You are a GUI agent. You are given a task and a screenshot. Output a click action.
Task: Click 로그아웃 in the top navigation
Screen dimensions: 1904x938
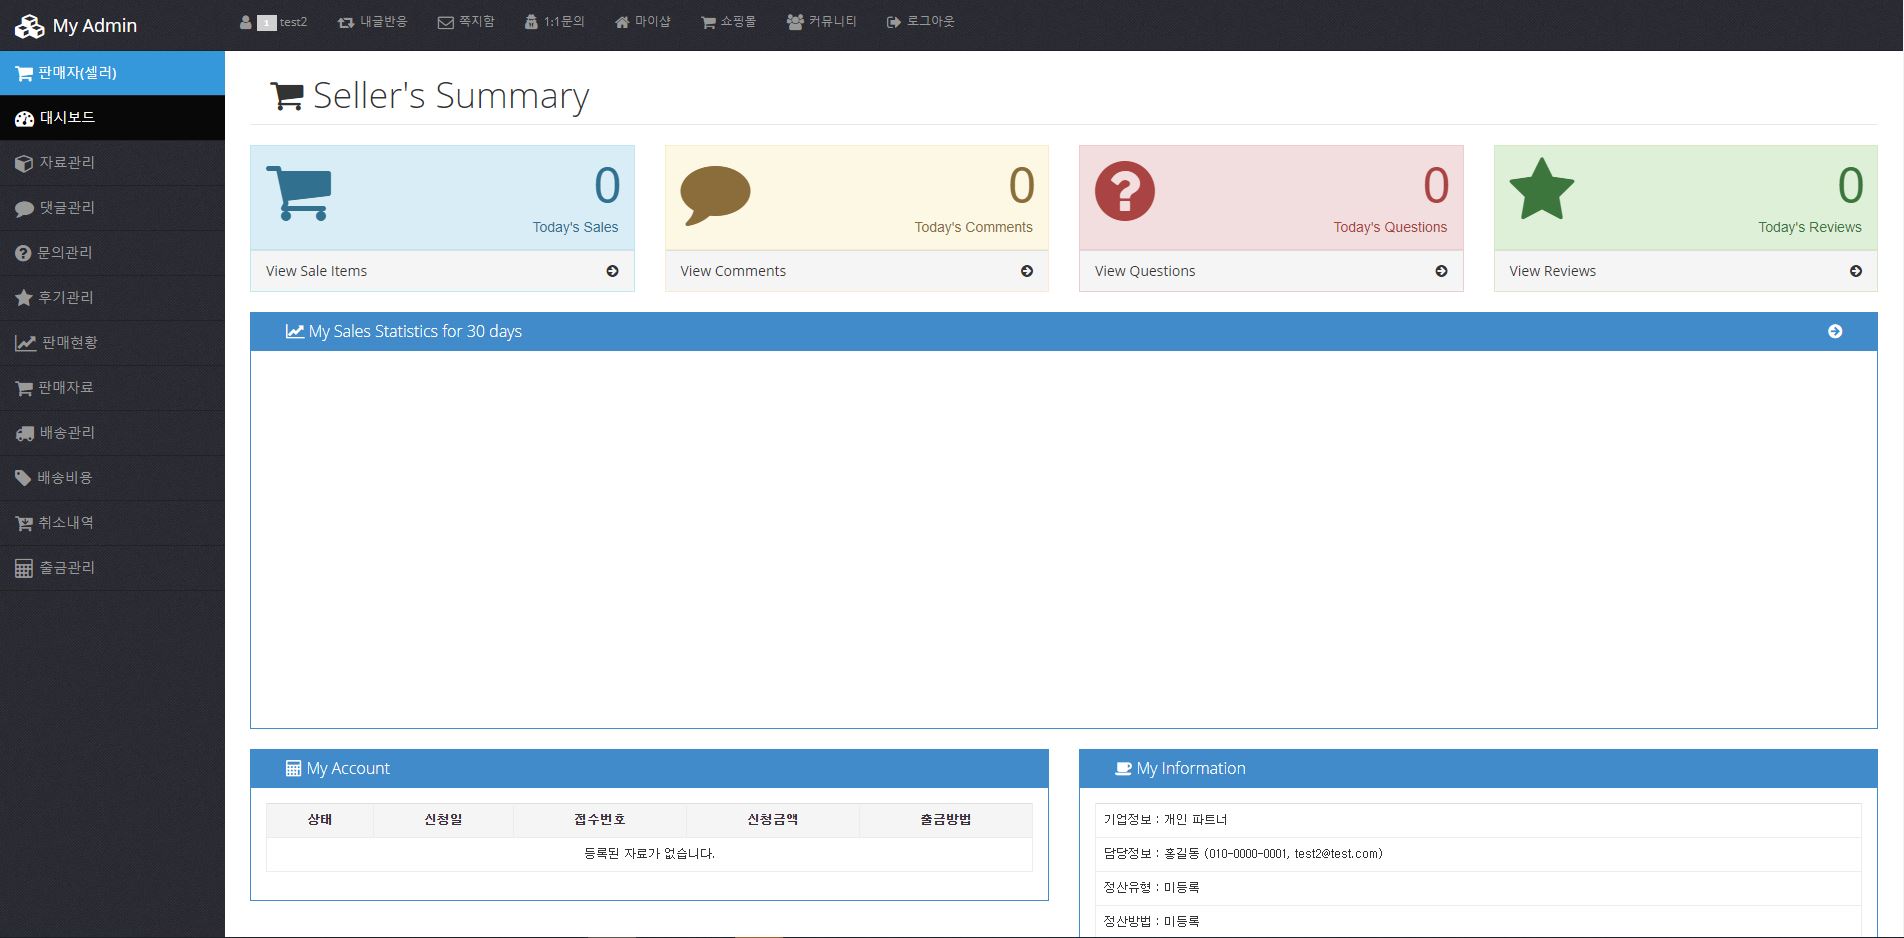click(x=920, y=22)
